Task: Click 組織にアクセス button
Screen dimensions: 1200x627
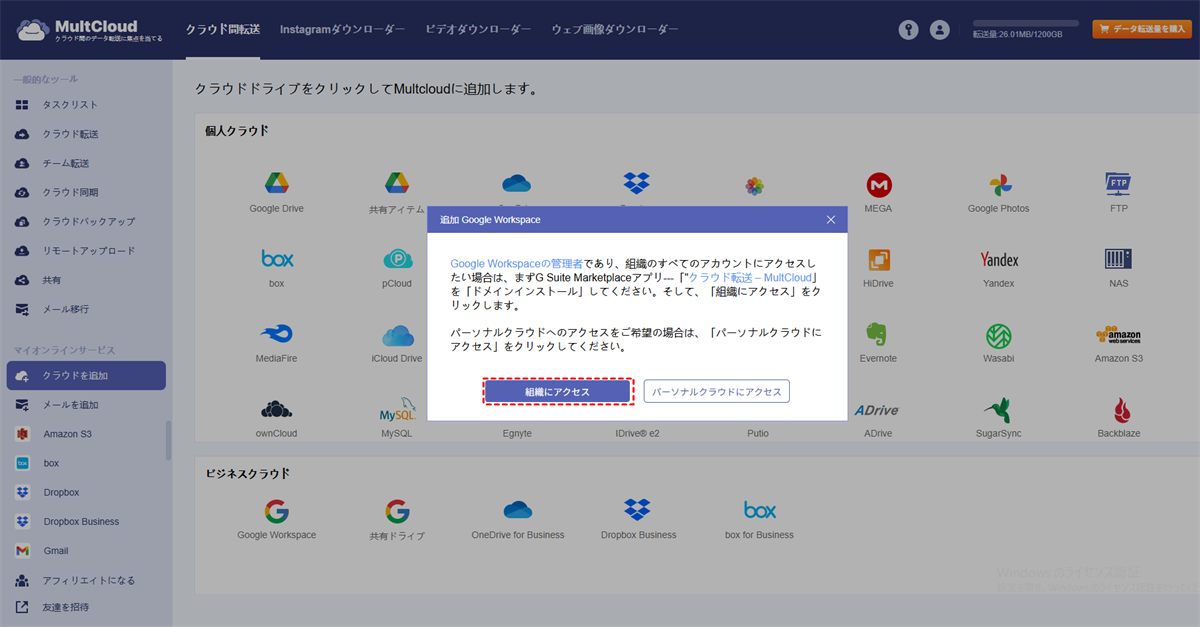Action: [558, 392]
